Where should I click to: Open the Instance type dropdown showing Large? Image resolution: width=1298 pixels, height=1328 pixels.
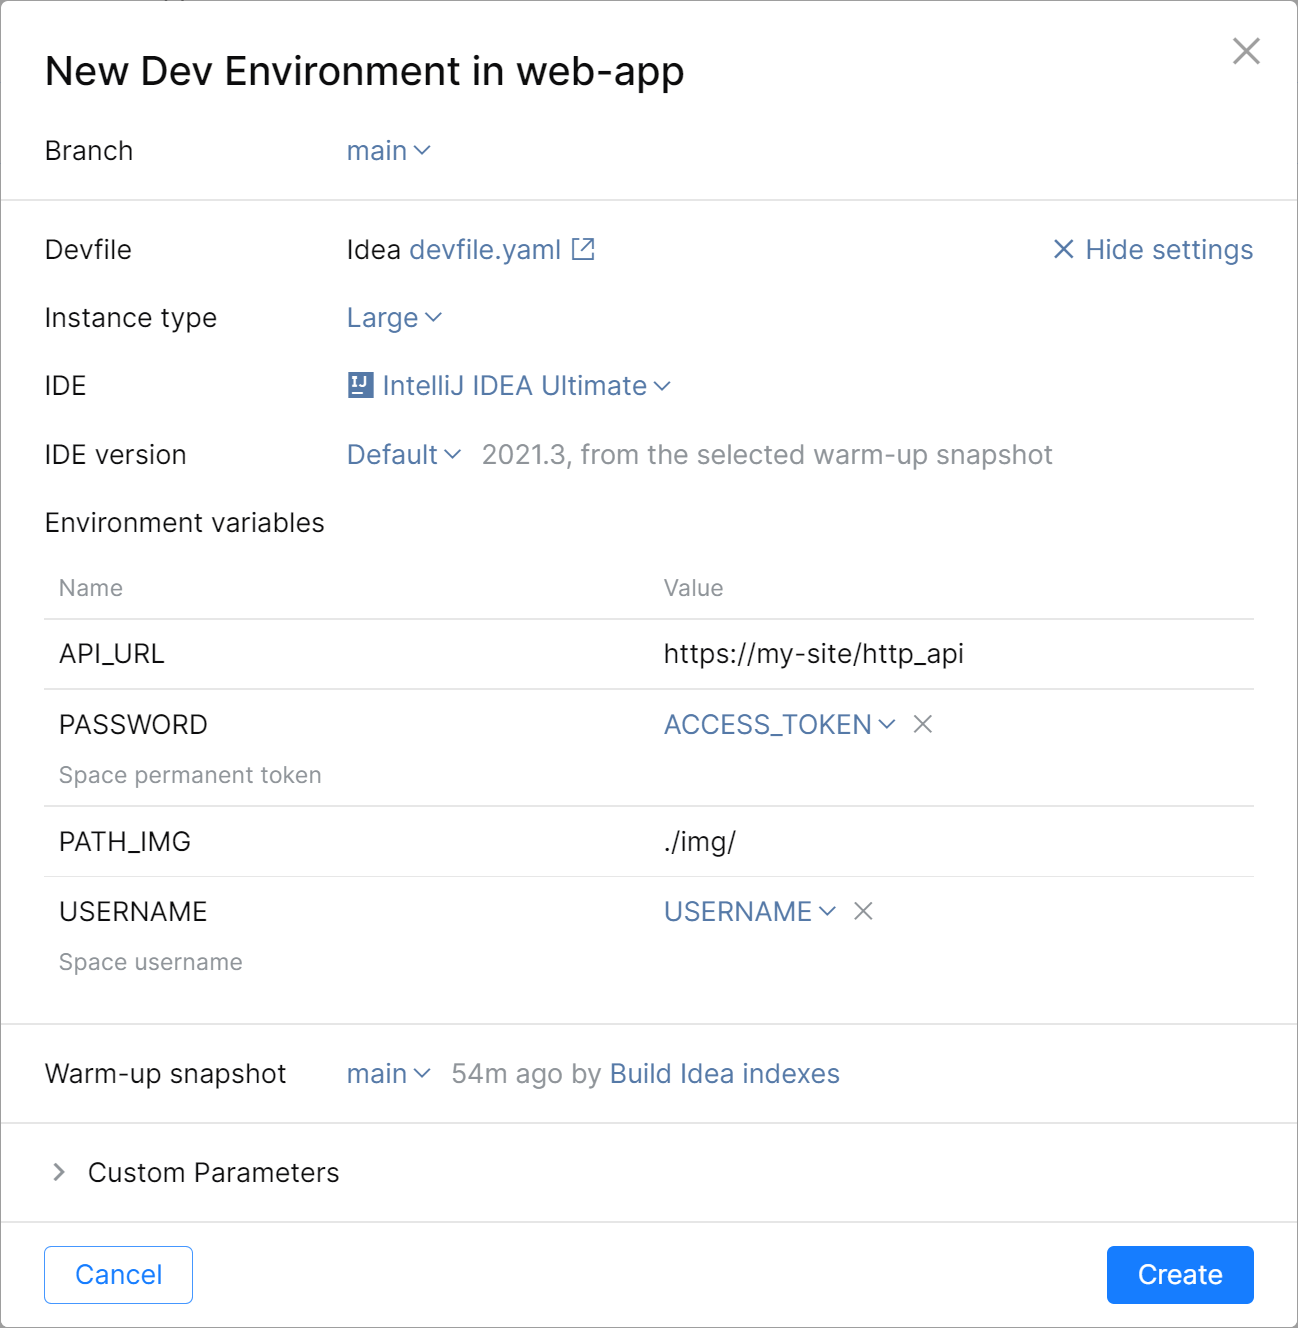tap(393, 317)
